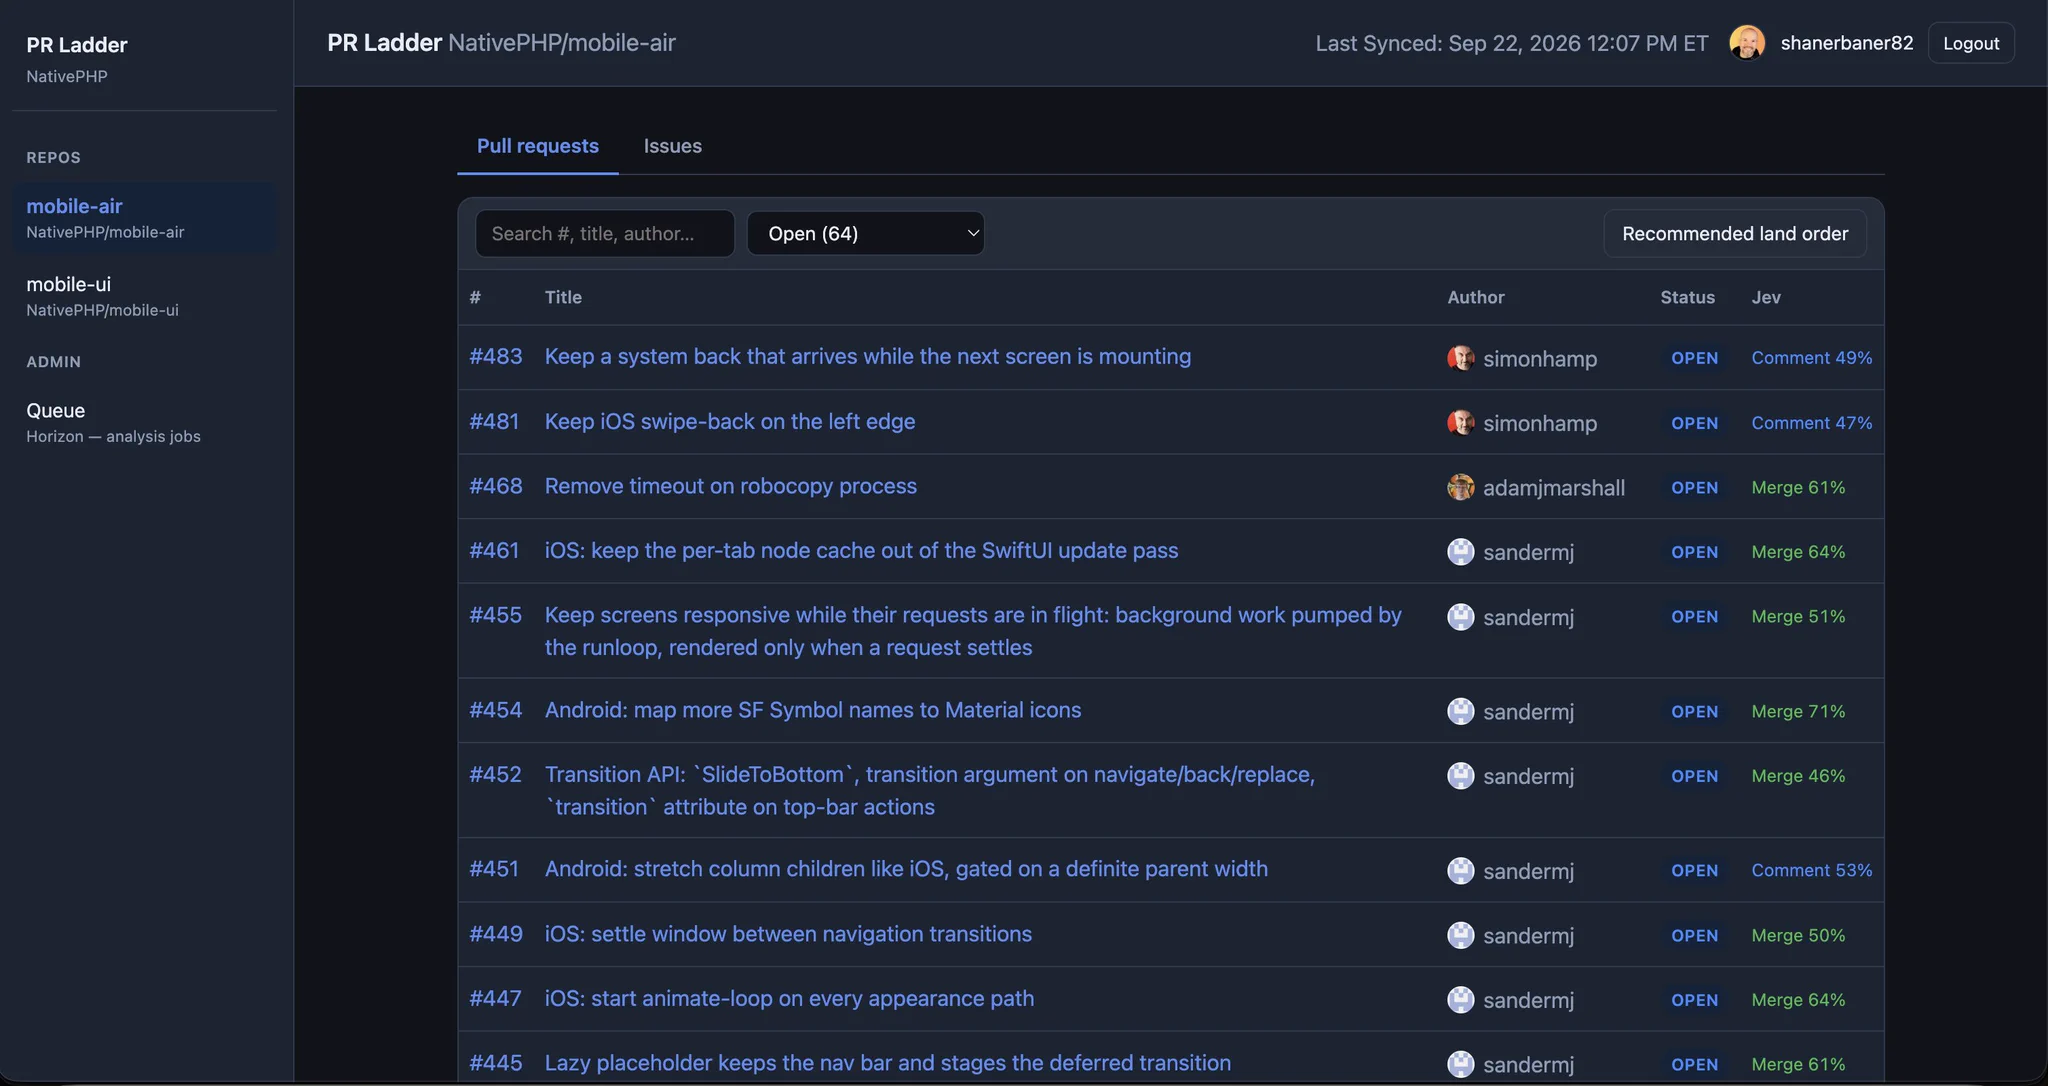This screenshot has height=1086, width=2048.
Task: Open "Keep iOS swipe-back on the left edge"
Action: tap(730, 421)
